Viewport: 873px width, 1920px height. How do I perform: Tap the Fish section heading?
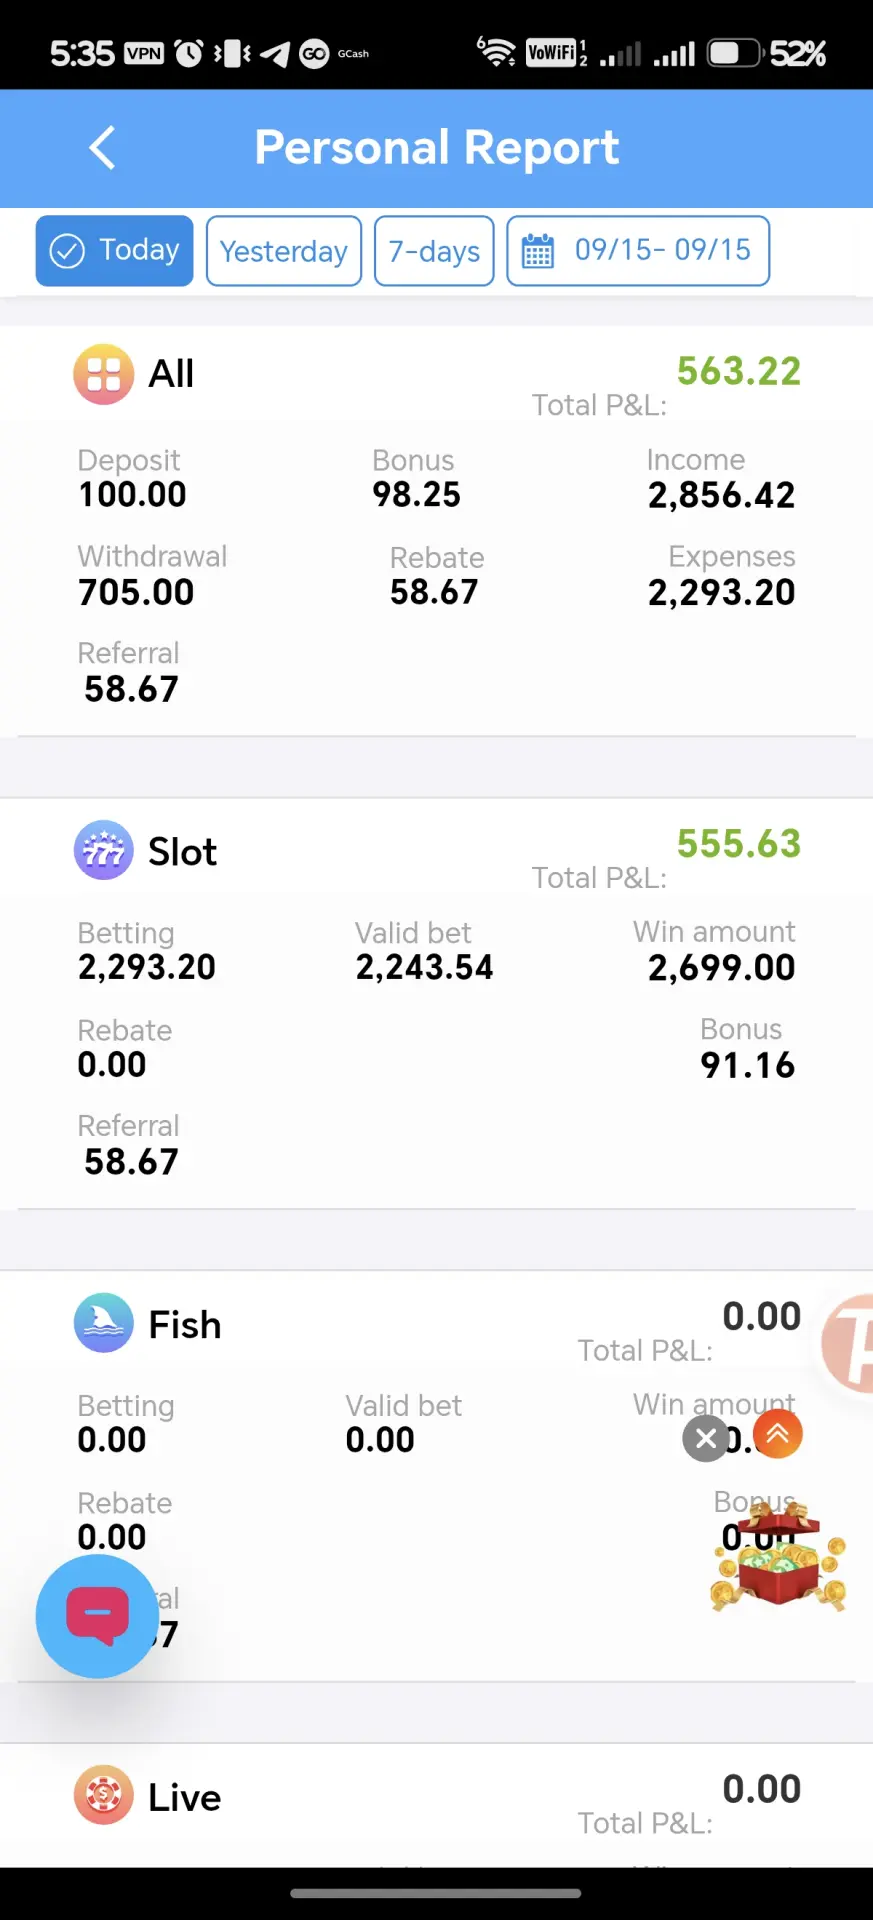185,1325
